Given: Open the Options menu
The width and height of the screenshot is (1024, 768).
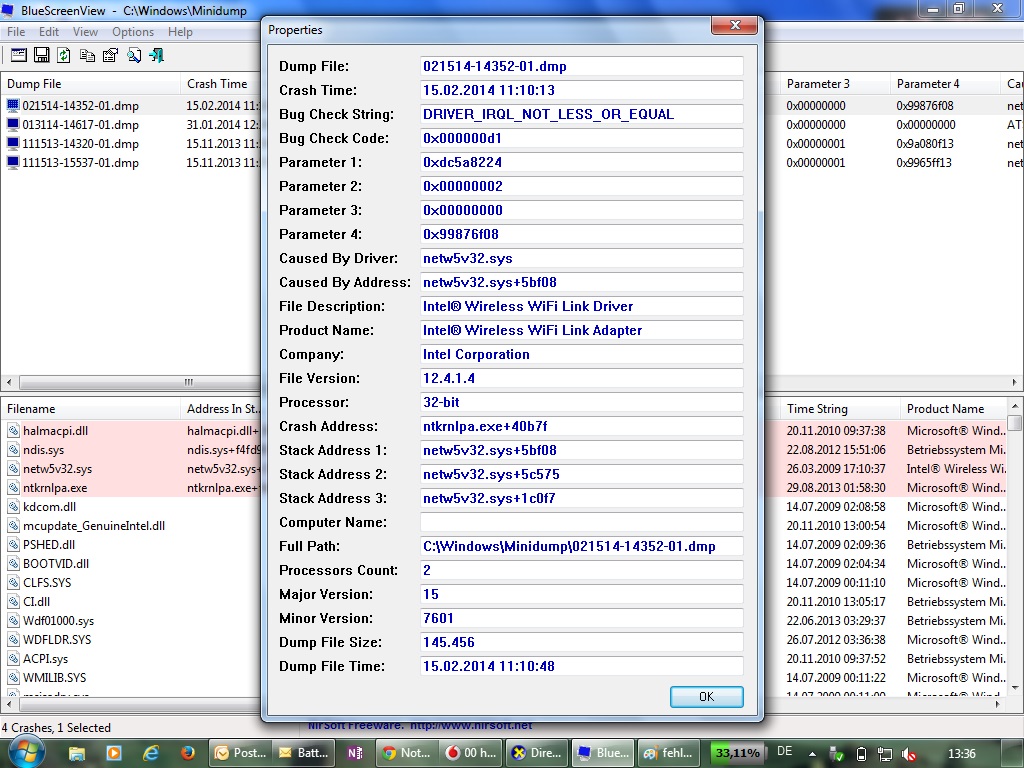Looking at the screenshot, I should tap(133, 31).
